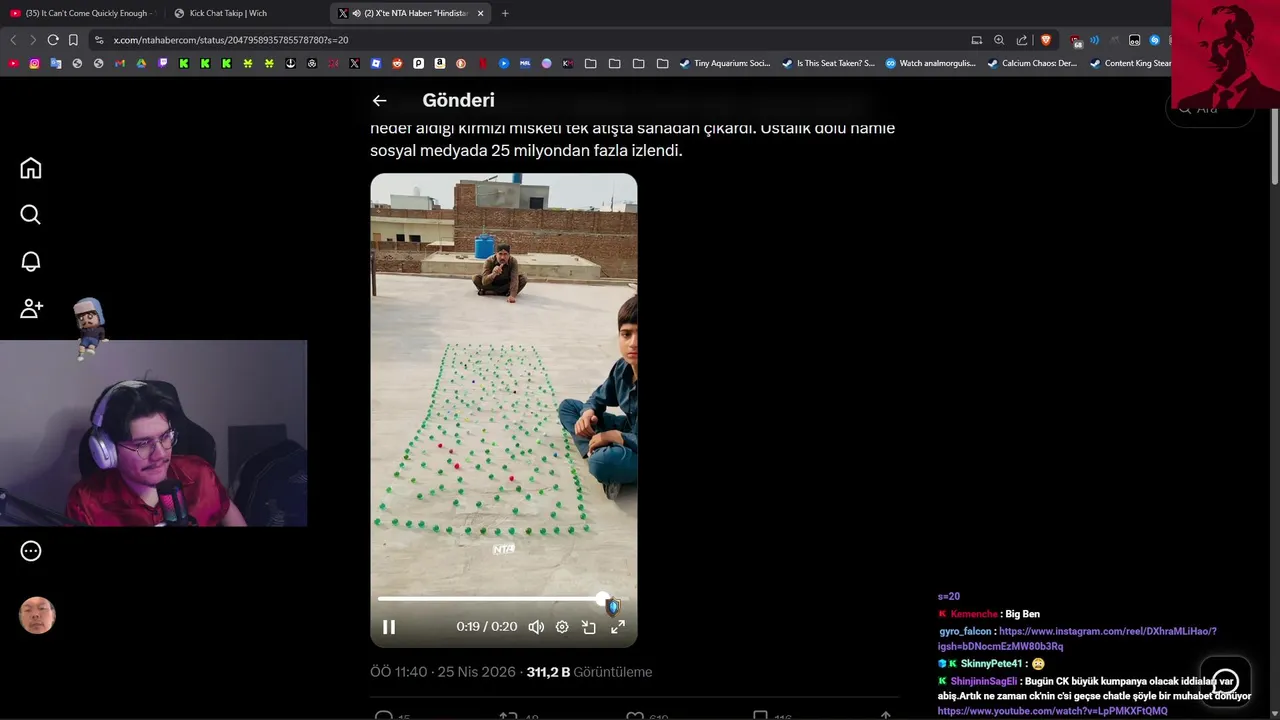Bookmark this page in the toolbar

pos(73,40)
